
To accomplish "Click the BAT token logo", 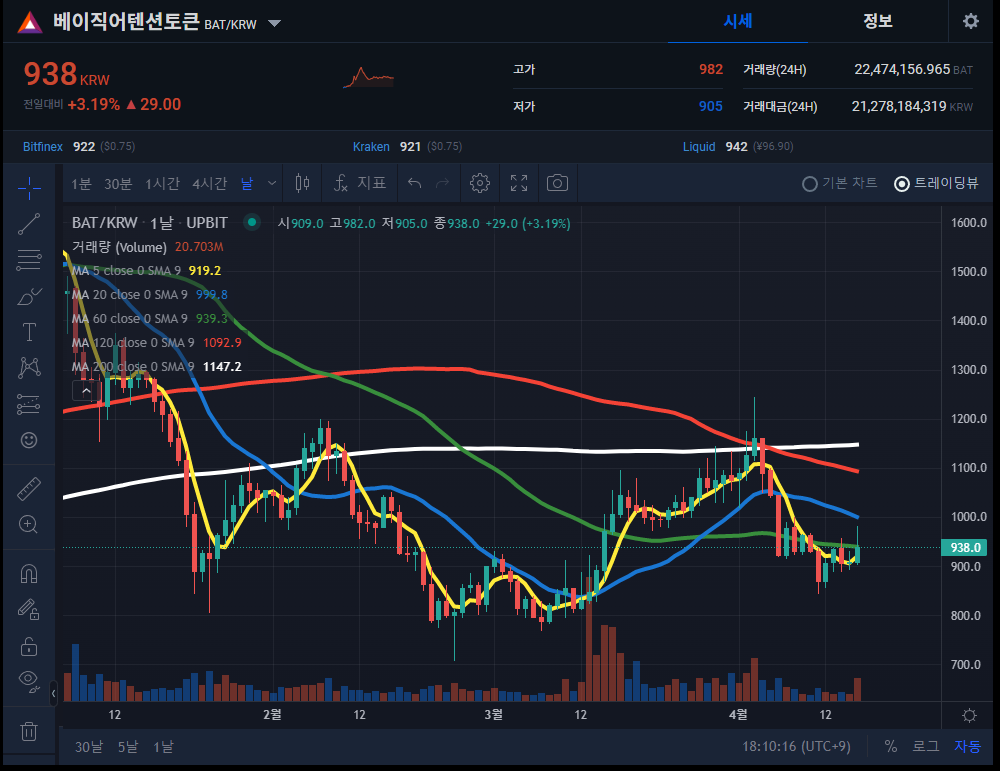I will pyautogui.click(x=29, y=23).
